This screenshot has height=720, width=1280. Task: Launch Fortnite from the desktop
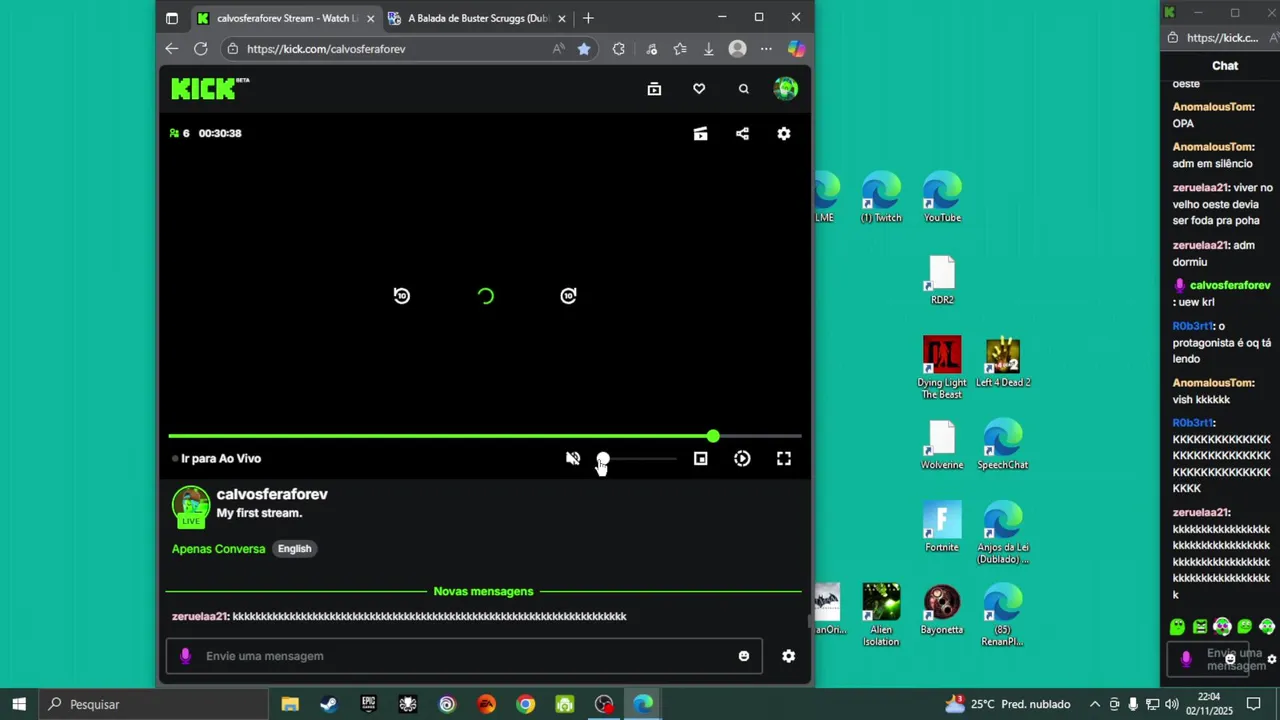point(942,527)
